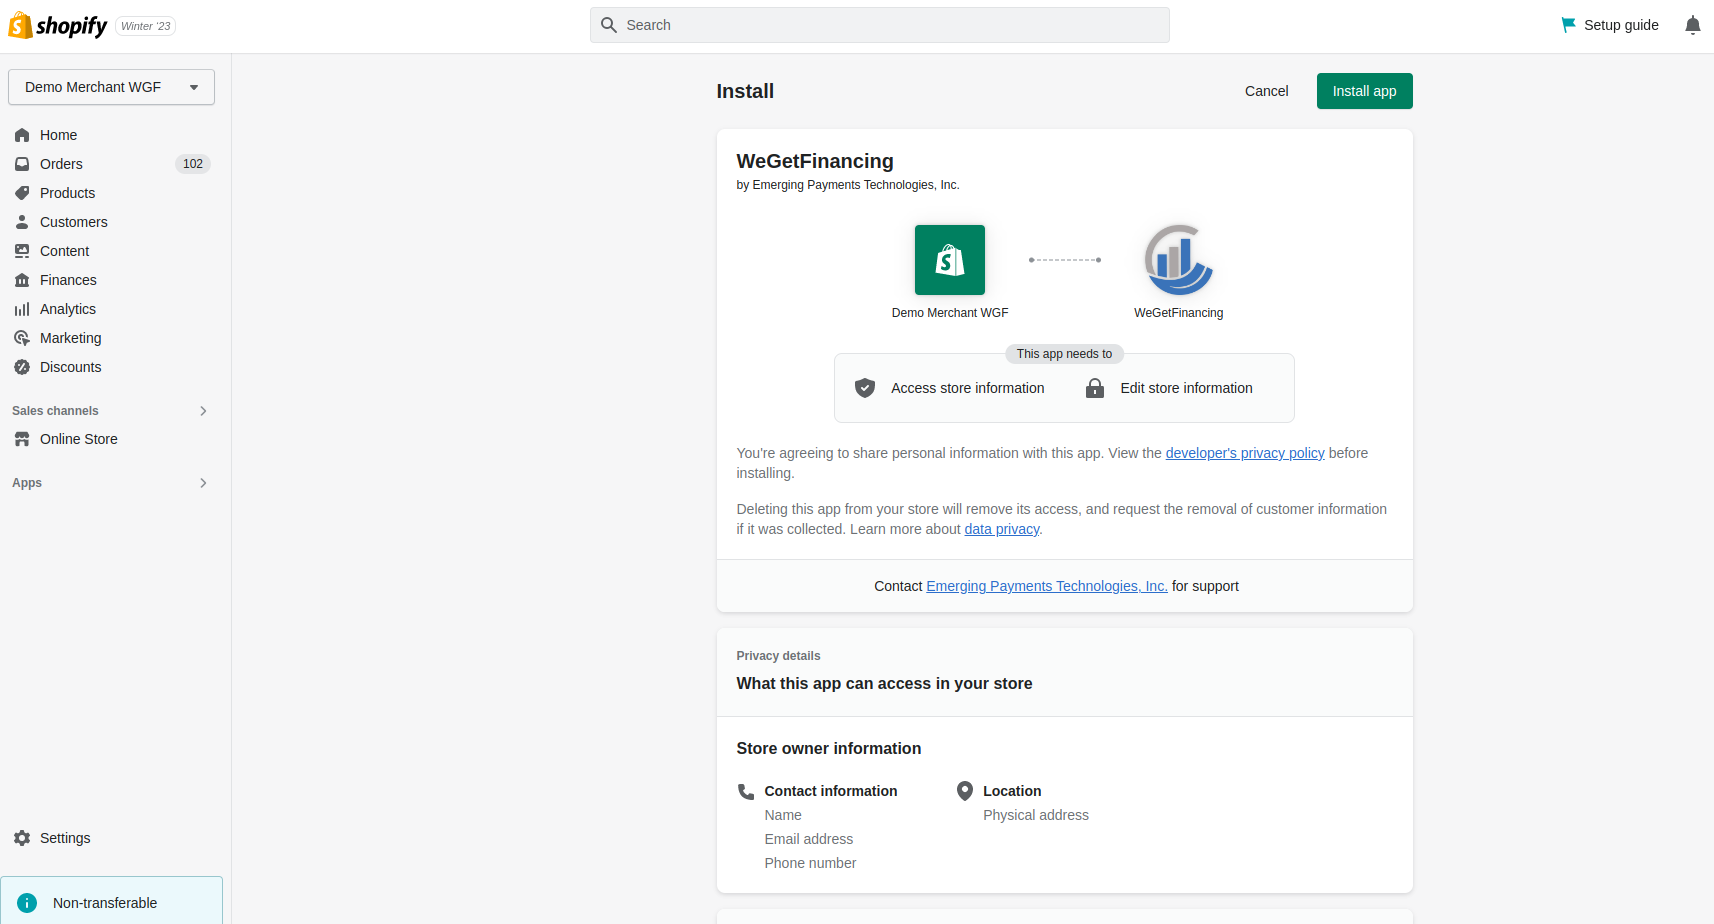Click the Winter '23 edition badge
Viewport: 1714px width, 924px height.
pos(146,26)
